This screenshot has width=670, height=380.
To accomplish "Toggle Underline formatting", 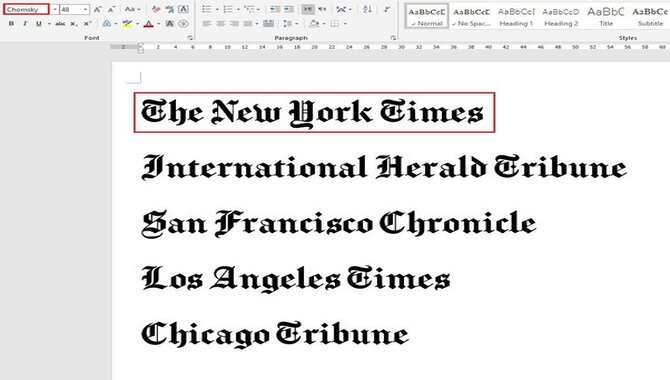I will (38, 24).
